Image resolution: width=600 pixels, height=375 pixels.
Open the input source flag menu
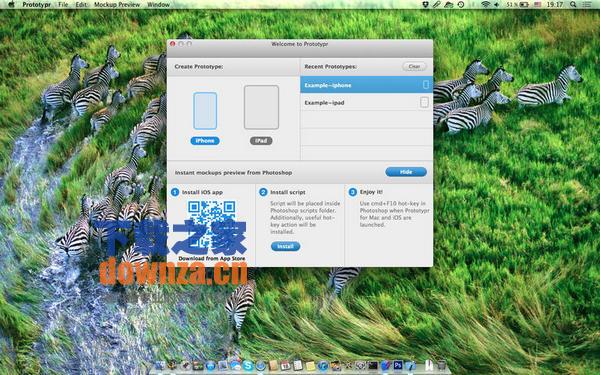click(x=537, y=5)
